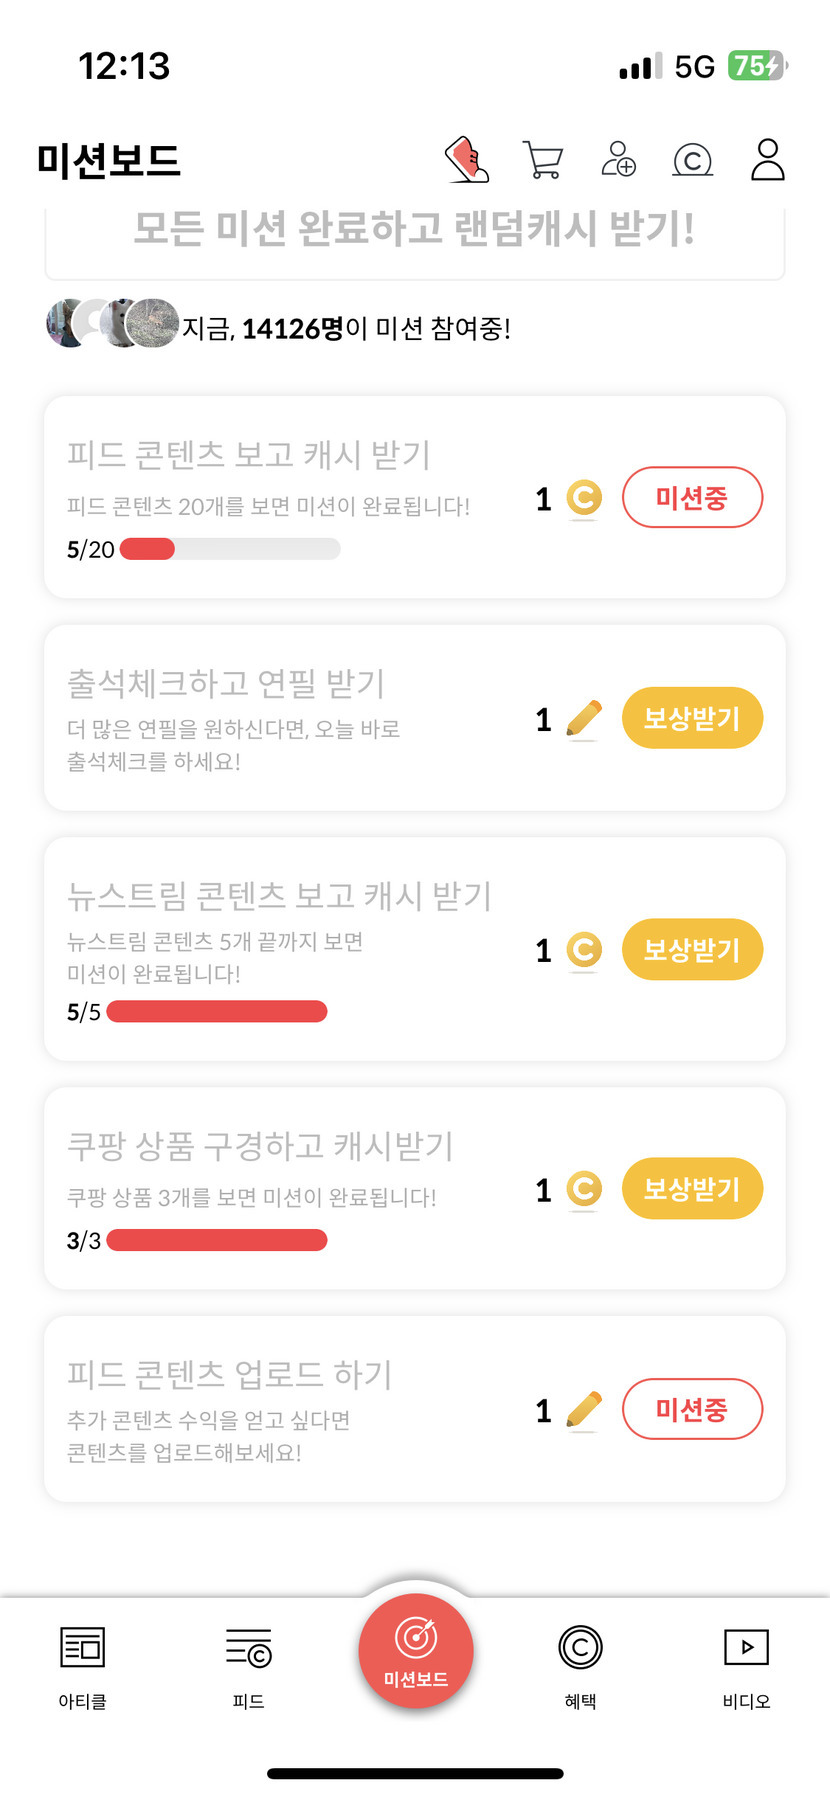Screen dimensions: 830x1797
Task: Tap the add friend icon
Action: (618, 159)
